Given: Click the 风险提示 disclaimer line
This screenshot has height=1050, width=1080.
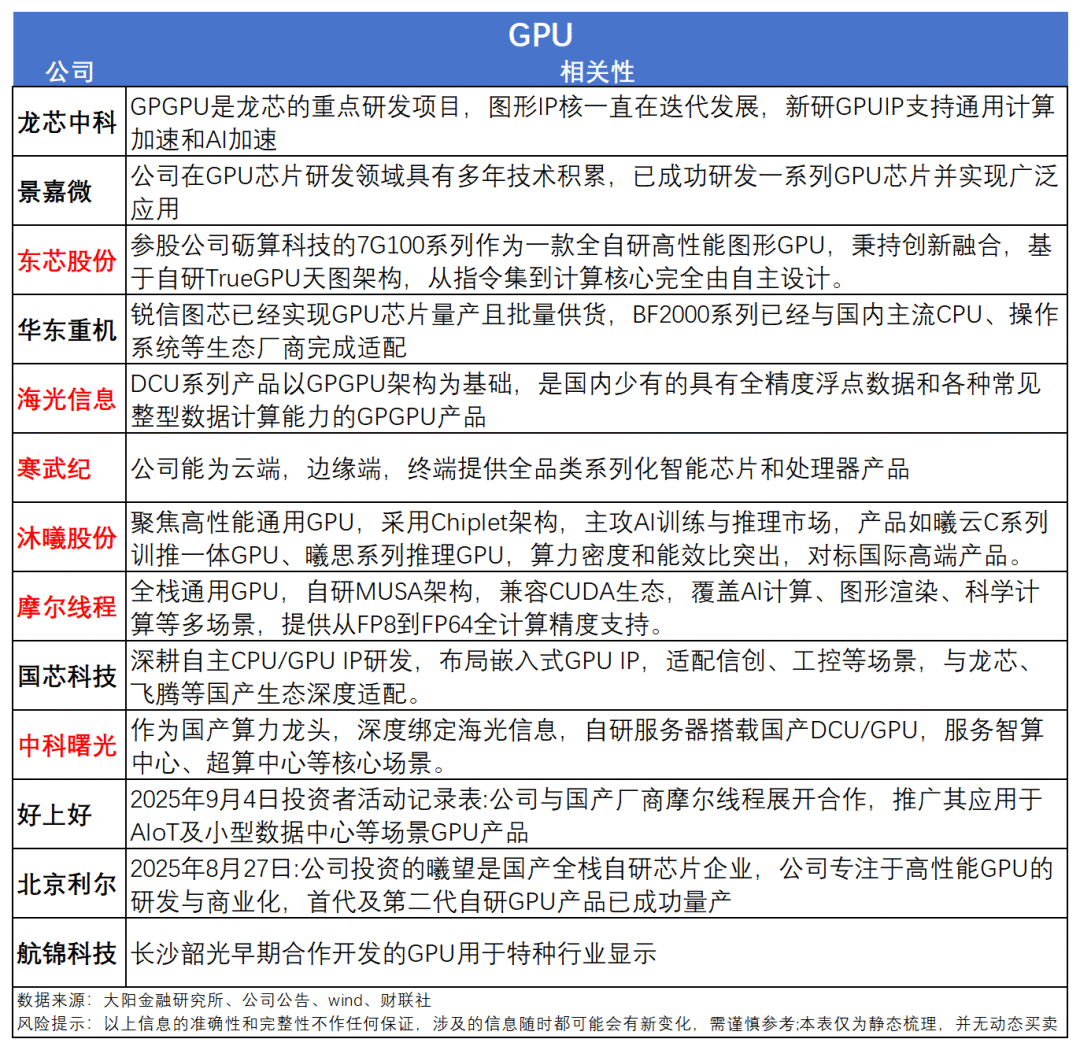Looking at the screenshot, I should [537, 1024].
